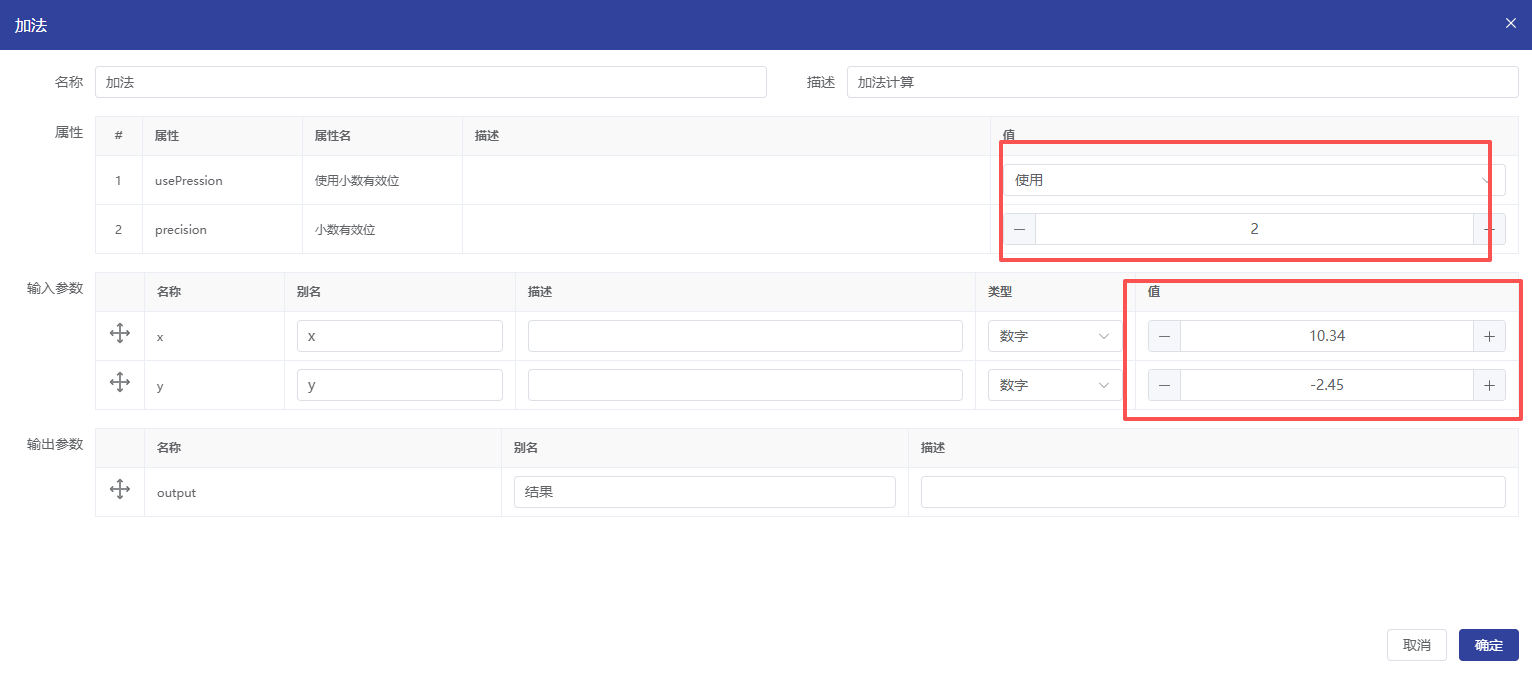Decrease y value with the minus button
Viewport: 1532px width, 675px height.
pyautogui.click(x=1164, y=385)
